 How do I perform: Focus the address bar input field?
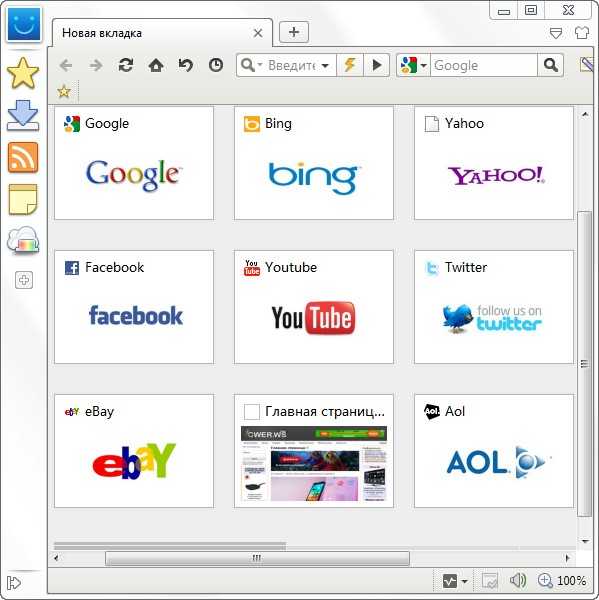pos(292,65)
